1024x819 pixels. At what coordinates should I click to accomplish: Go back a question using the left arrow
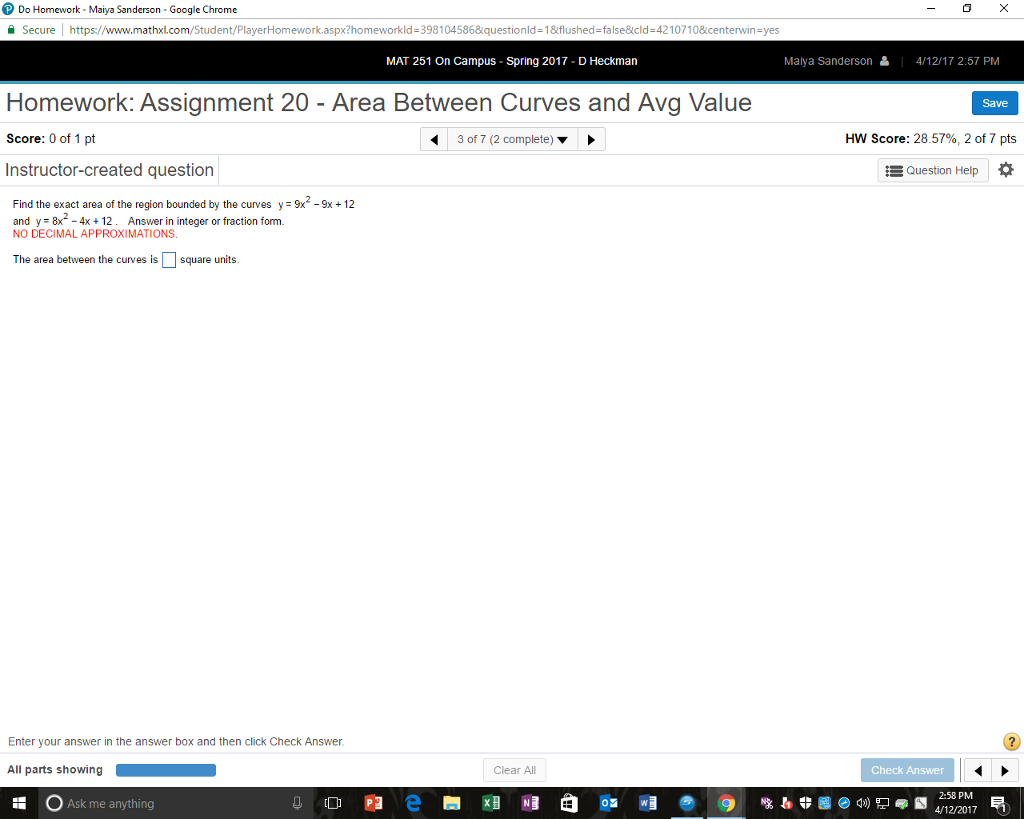tap(433, 139)
